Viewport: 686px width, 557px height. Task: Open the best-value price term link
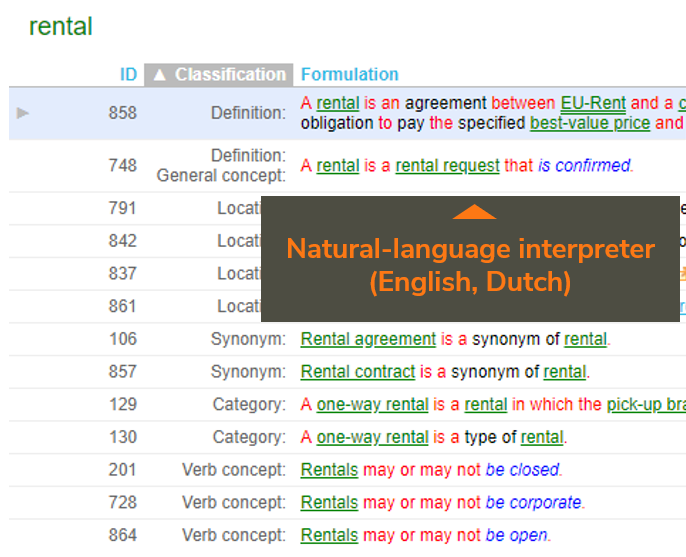(589, 123)
